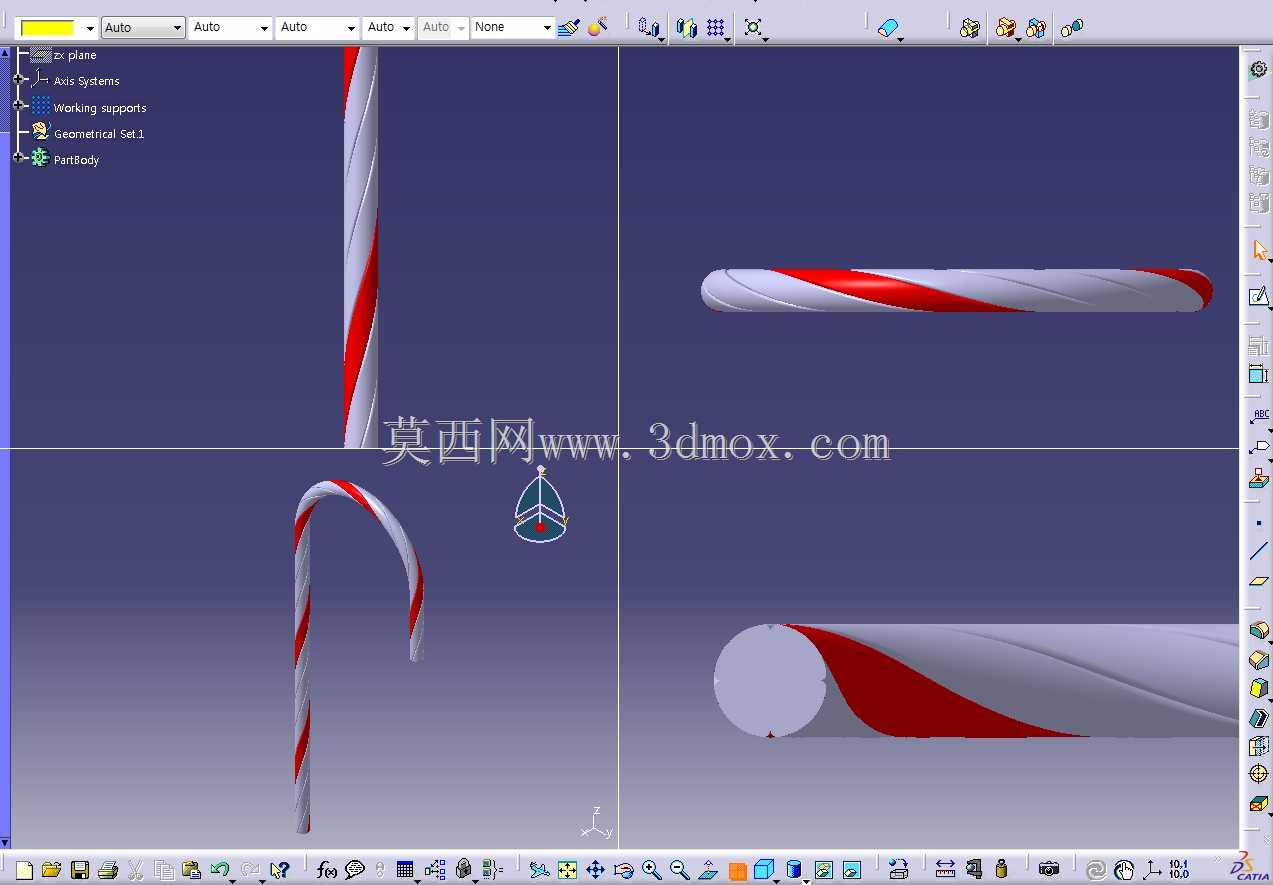Expand the Axis Systems tree node
This screenshot has width=1273, height=885.
(19, 79)
